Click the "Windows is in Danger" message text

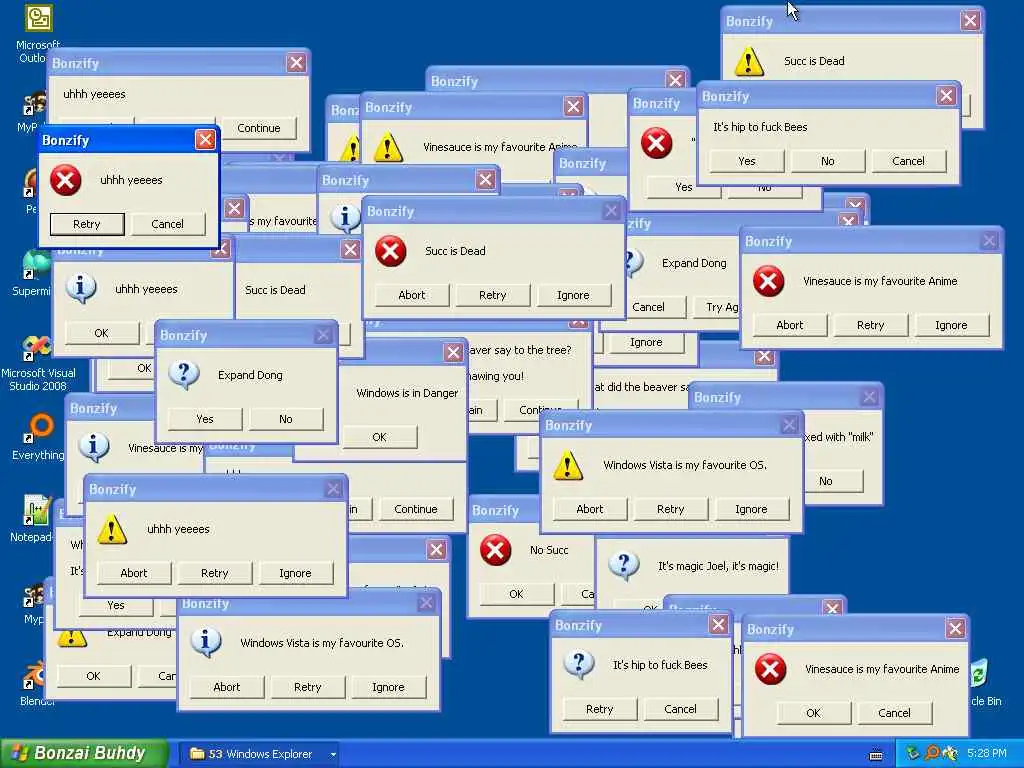(x=407, y=393)
